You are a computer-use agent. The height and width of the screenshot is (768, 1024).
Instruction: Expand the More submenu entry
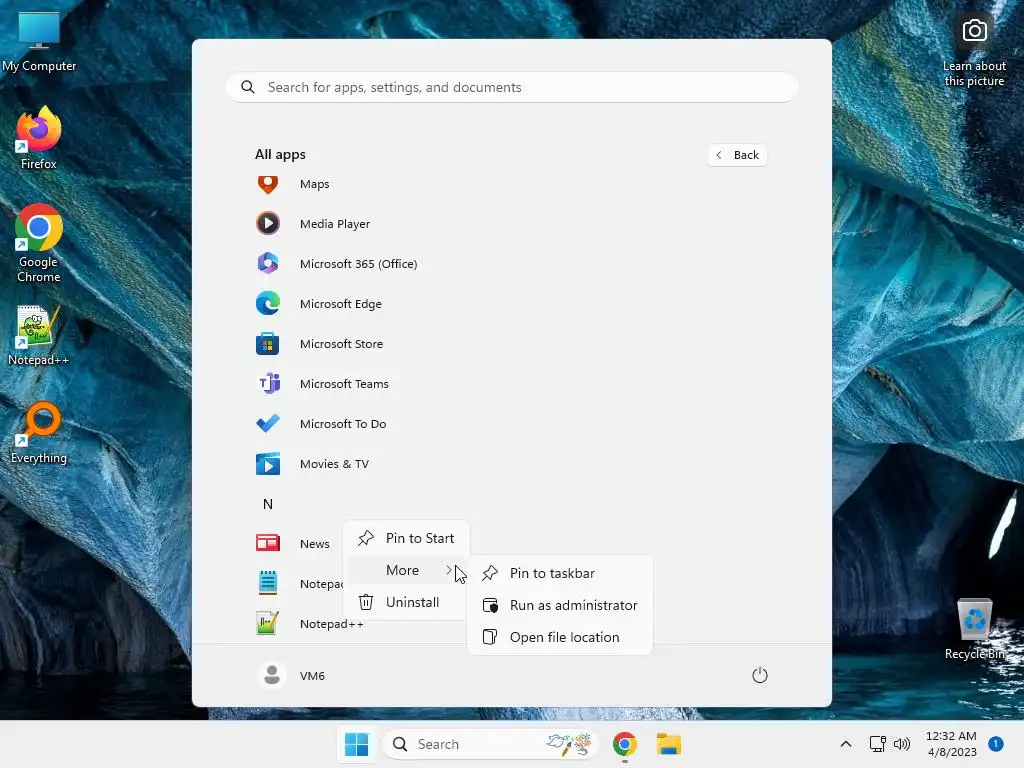tap(406, 570)
